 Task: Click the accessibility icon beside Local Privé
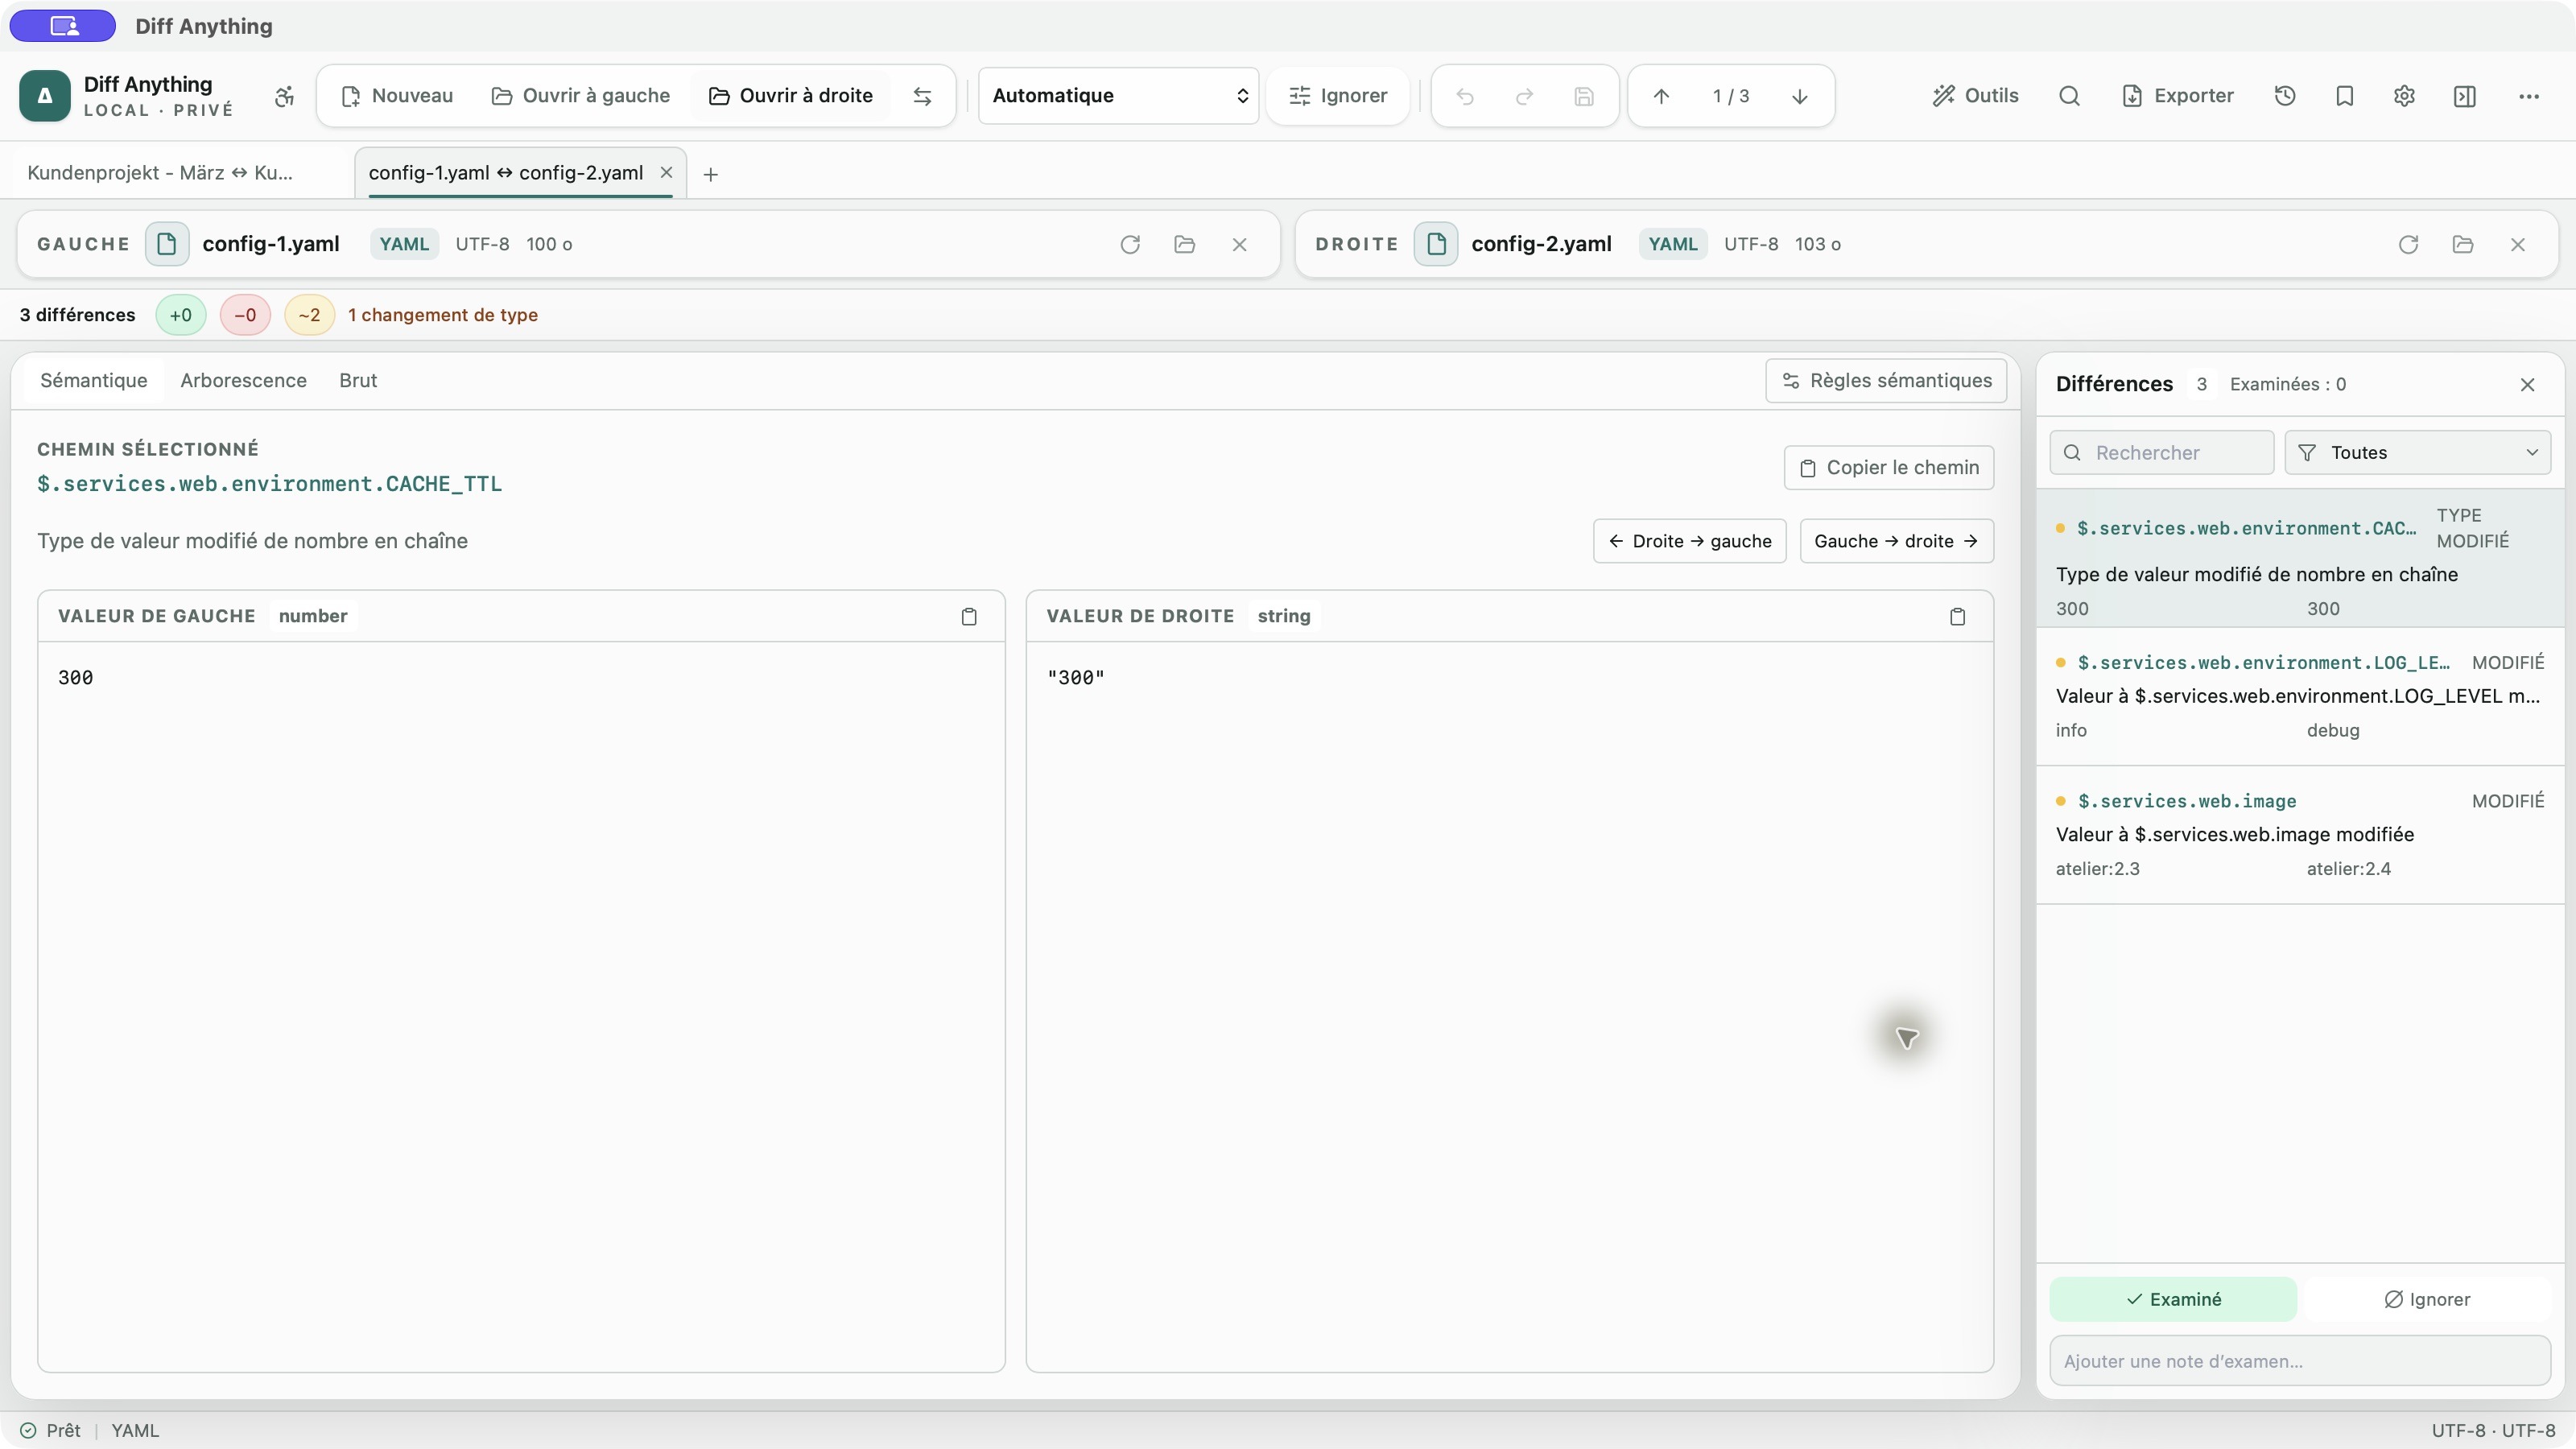[x=285, y=96]
